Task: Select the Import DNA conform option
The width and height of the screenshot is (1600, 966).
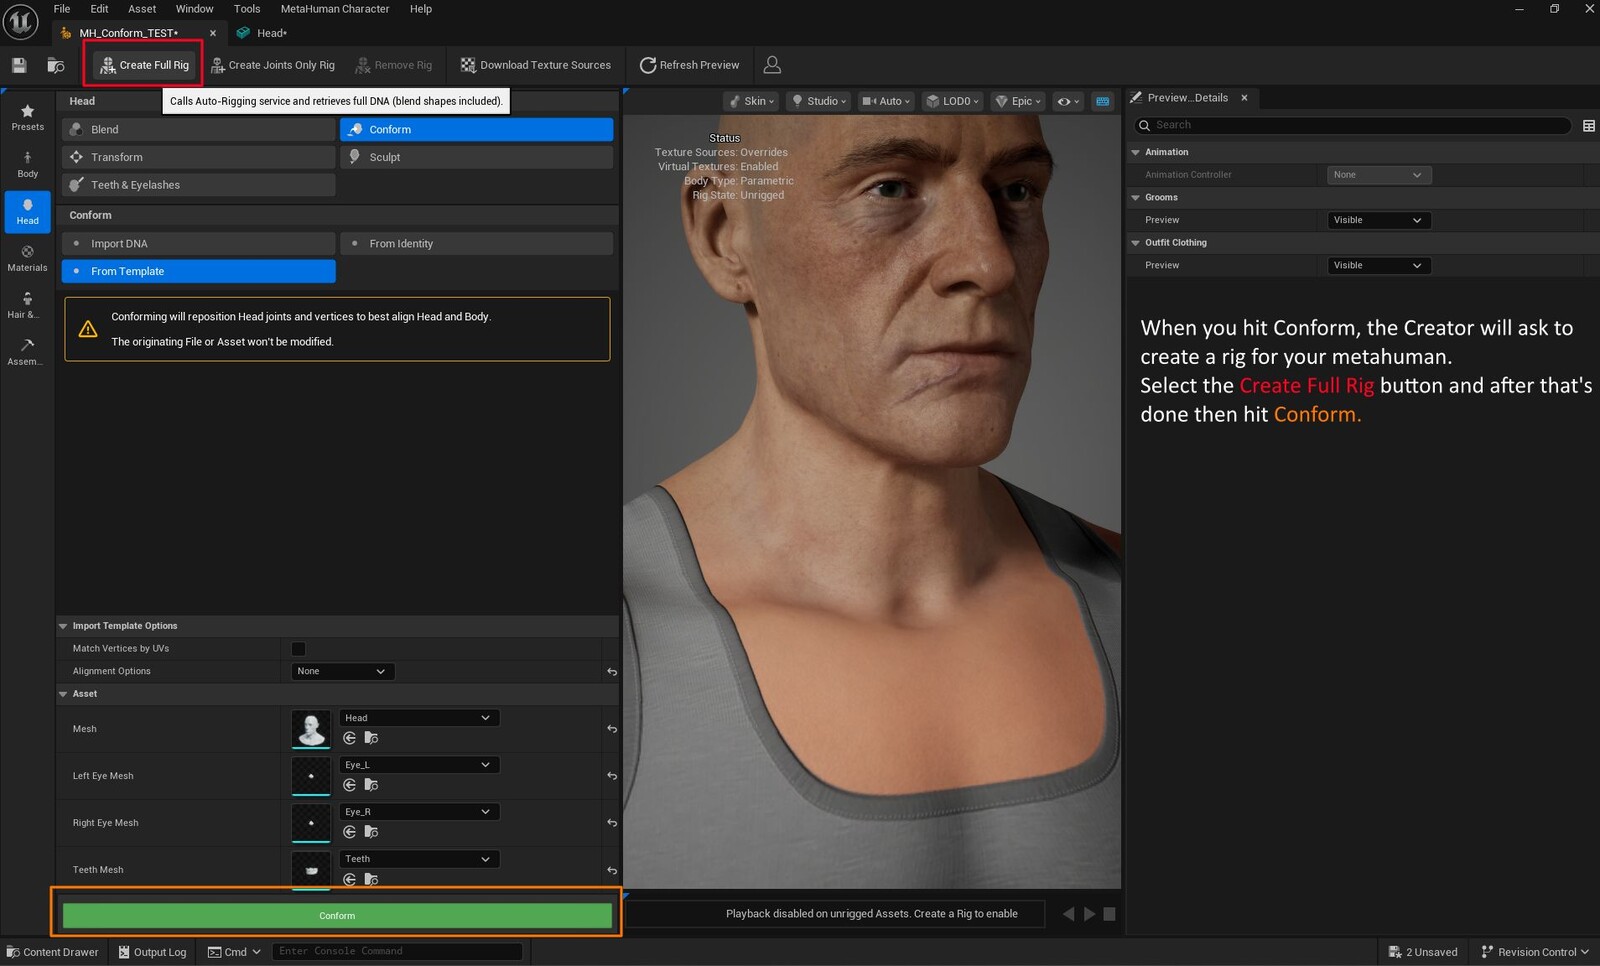Action: (198, 244)
